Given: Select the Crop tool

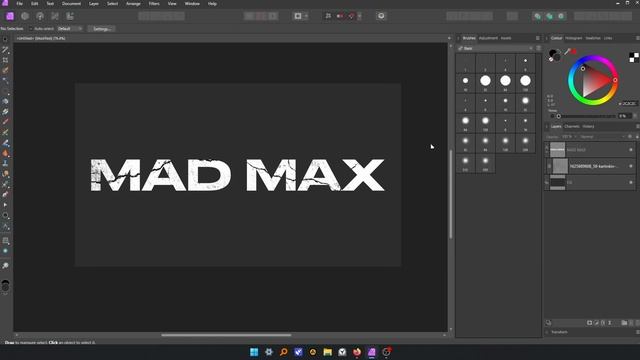Looking at the screenshot, I should 5,60.
